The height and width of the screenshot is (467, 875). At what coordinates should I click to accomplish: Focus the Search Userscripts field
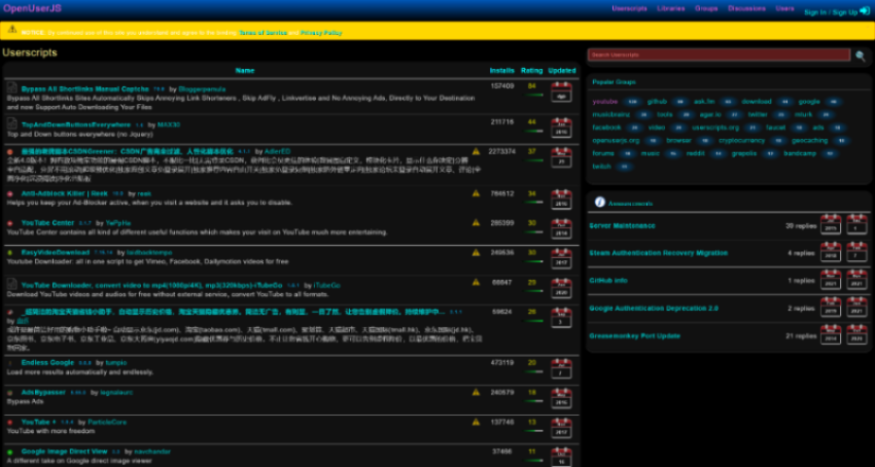click(x=719, y=55)
